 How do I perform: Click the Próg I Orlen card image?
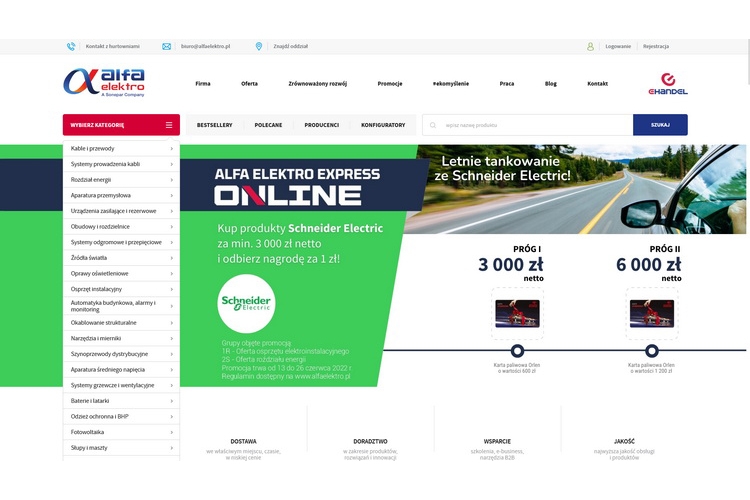[517, 313]
